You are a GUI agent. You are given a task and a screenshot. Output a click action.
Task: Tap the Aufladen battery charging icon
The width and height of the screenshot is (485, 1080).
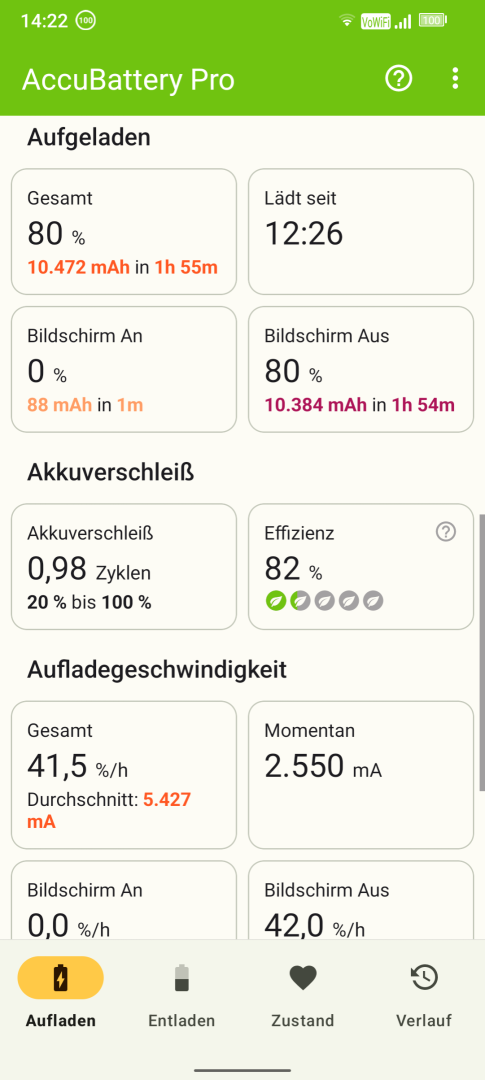[61, 977]
